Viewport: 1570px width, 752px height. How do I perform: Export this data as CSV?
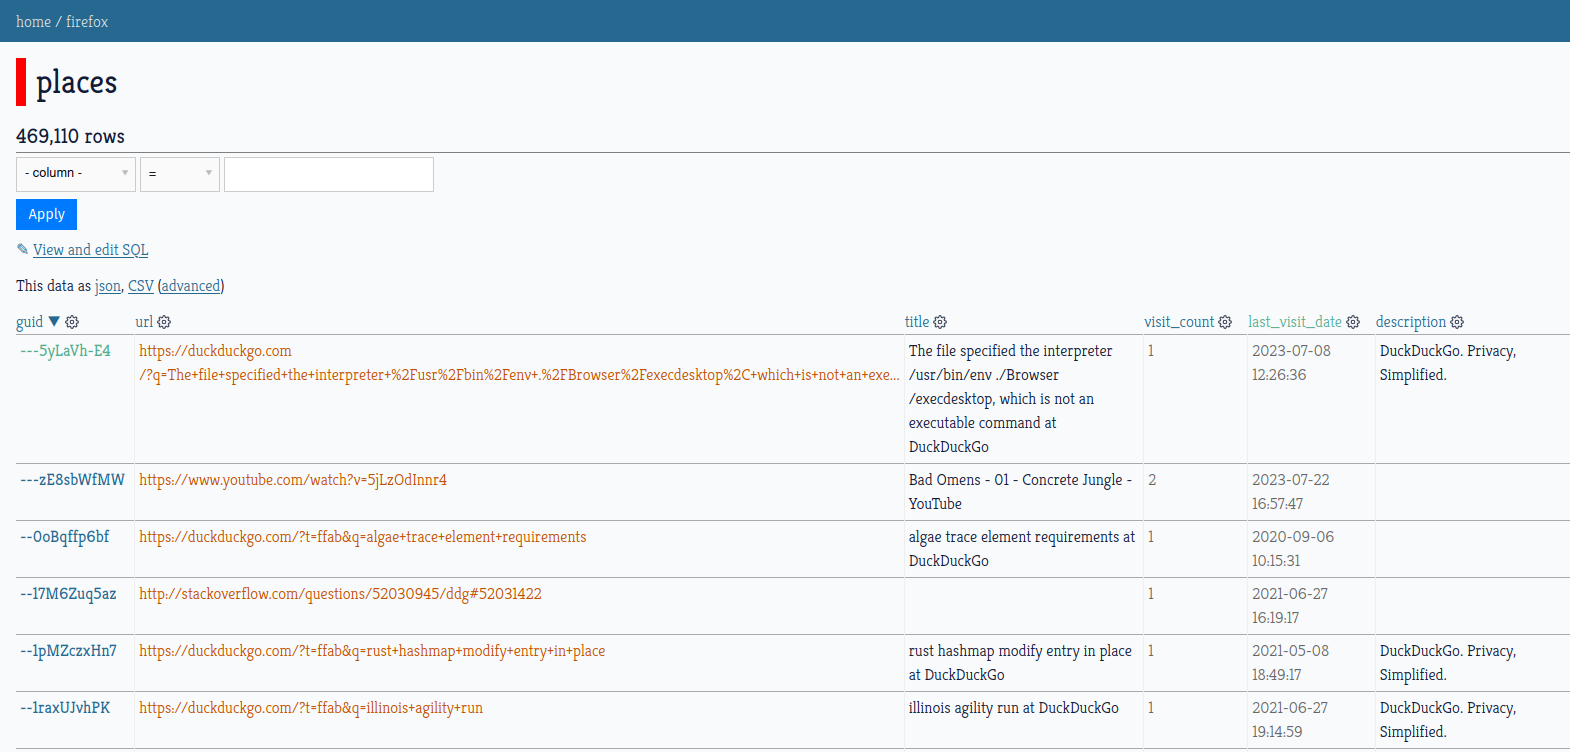pos(141,286)
